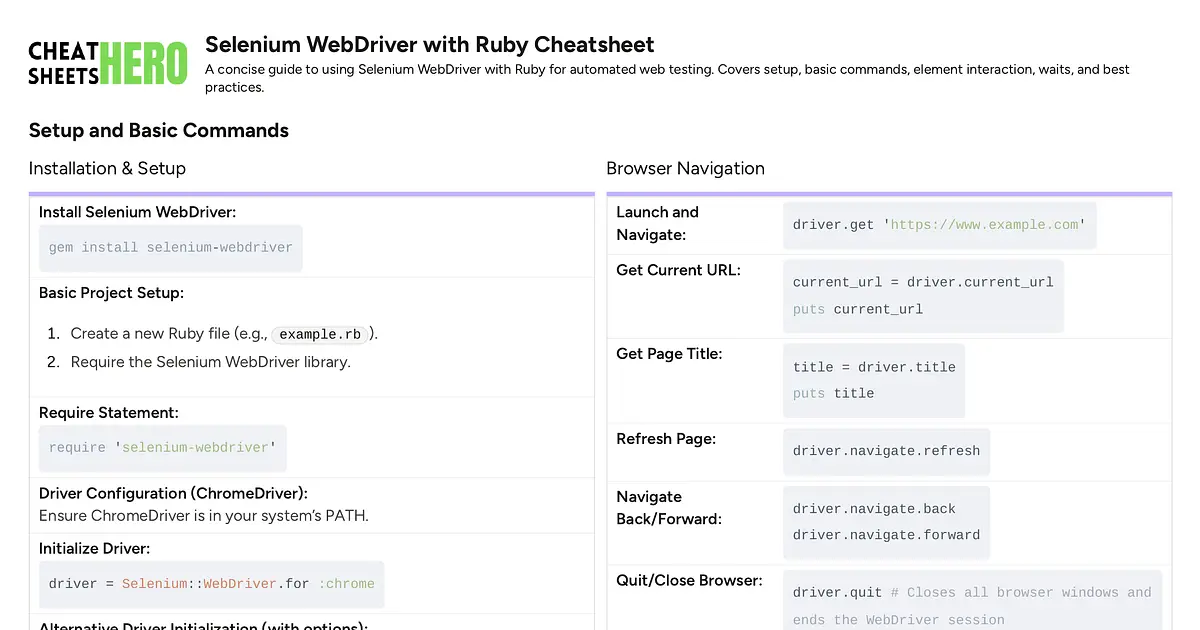Click the Setup and Basic Commands heading
The height and width of the screenshot is (630, 1200).
pos(158,130)
